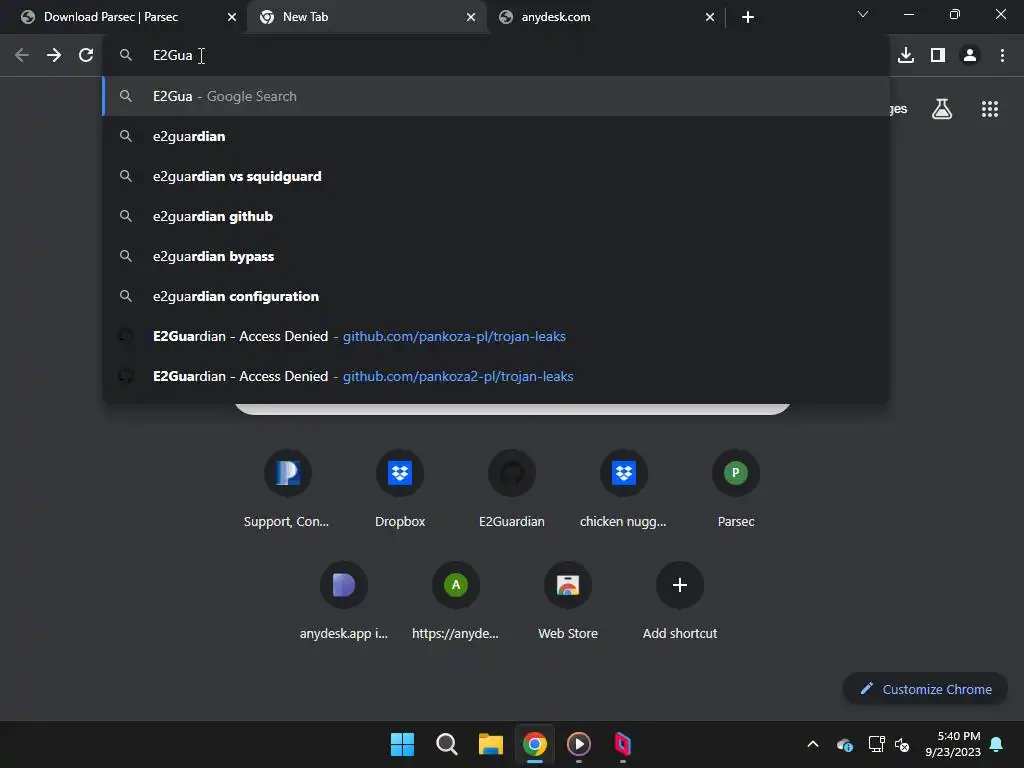Open the Chrome side panel
Viewport: 1024px width, 768px height.
click(x=938, y=56)
